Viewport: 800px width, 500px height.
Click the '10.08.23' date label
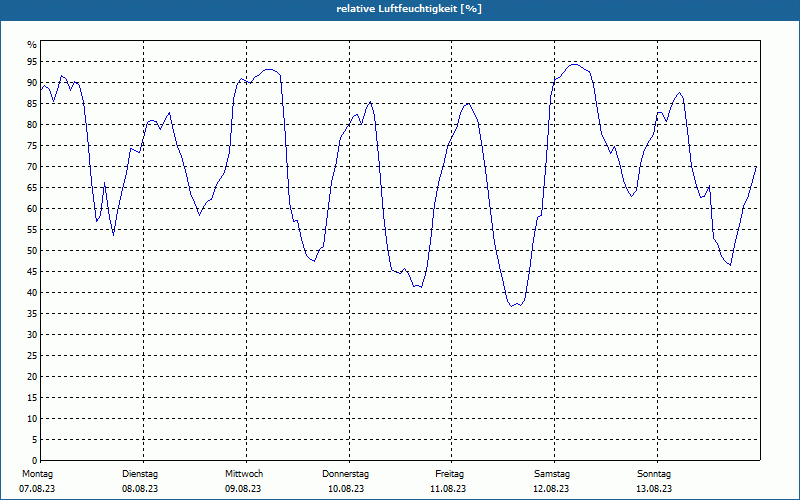point(346,489)
